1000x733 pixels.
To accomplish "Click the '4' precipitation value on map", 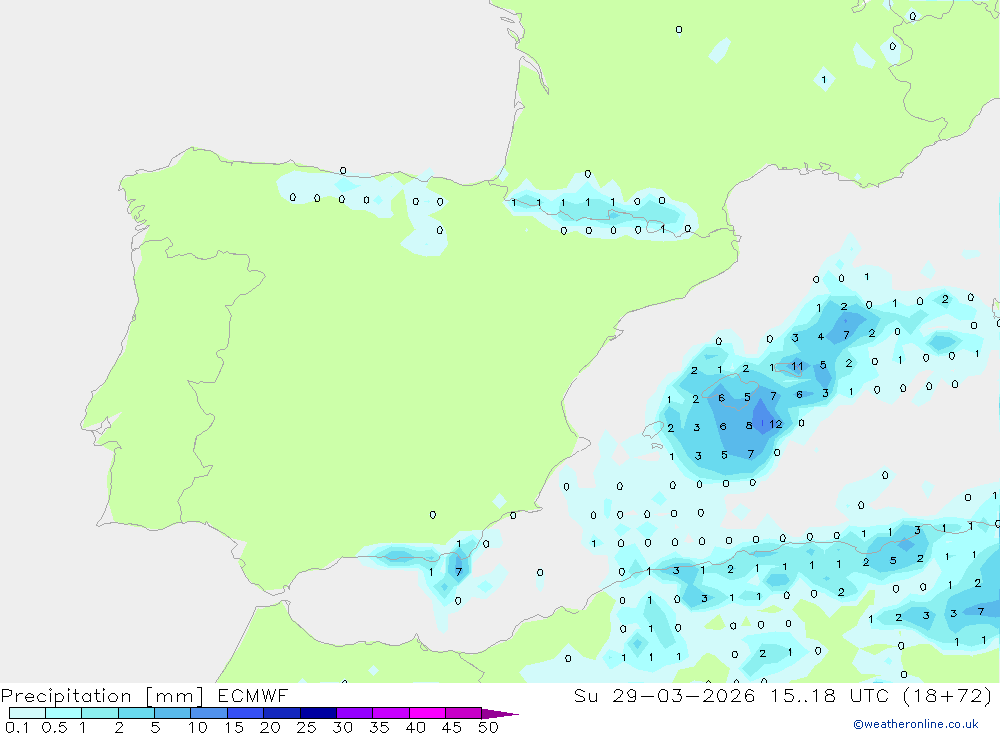I will pyautogui.click(x=821, y=337).
